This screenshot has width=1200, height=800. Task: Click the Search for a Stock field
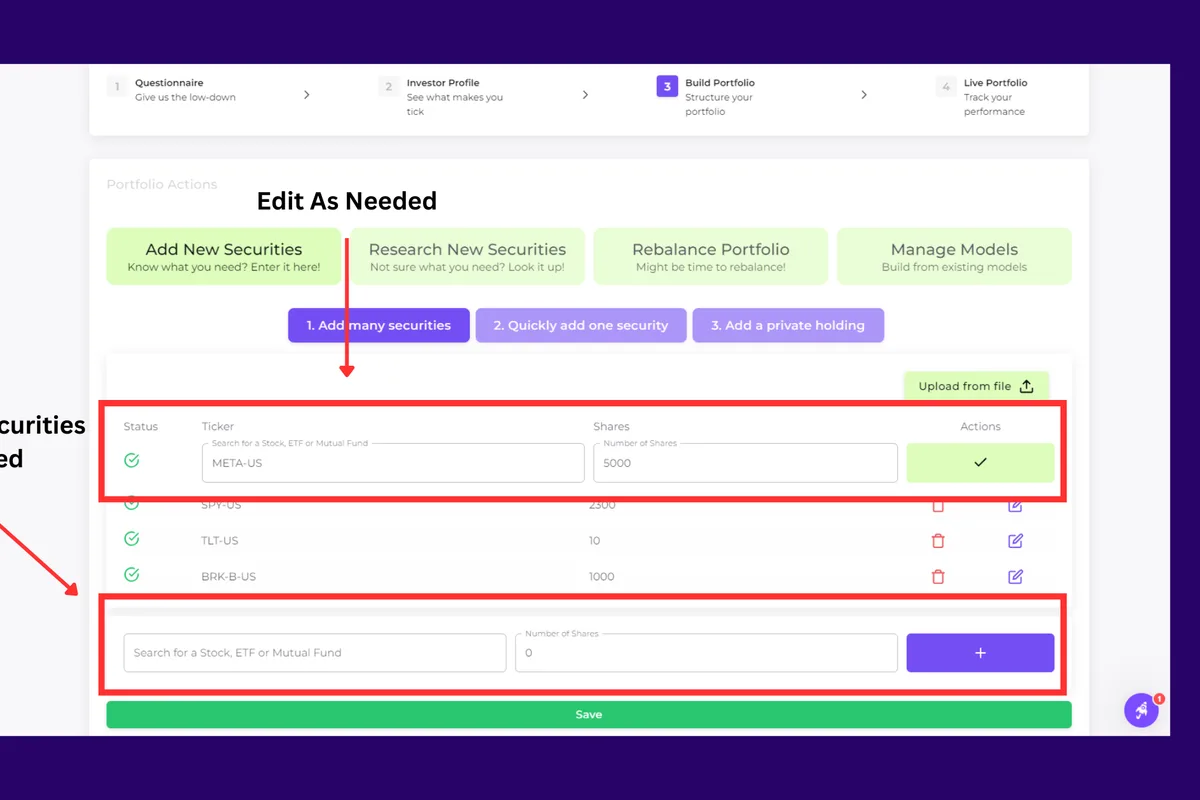(x=313, y=652)
